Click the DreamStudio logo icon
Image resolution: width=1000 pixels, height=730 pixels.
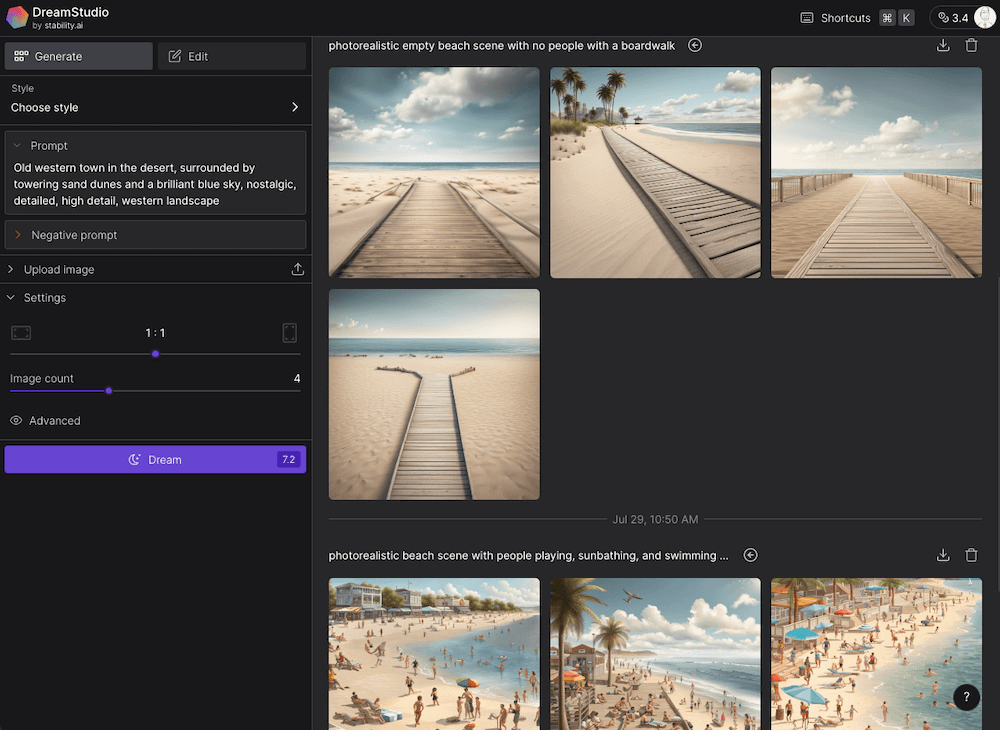(17, 17)
